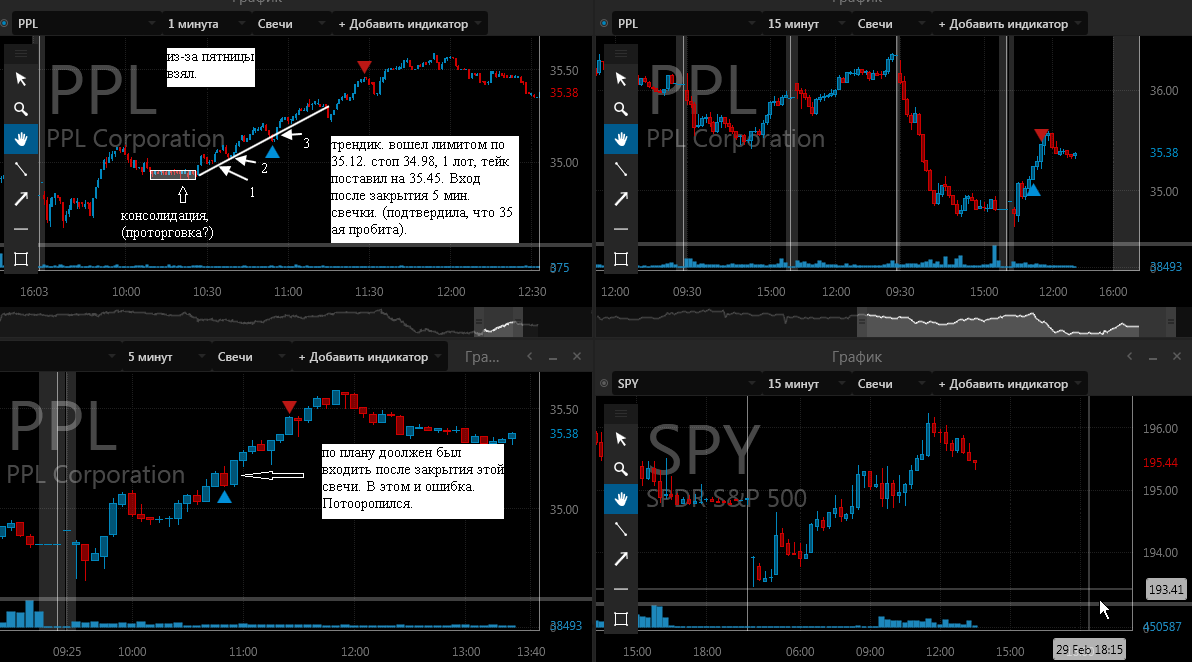Toggle the link radio button next to the SPY ticker
This screenshot has width=1192, height=662.
[x=604, y=384]
